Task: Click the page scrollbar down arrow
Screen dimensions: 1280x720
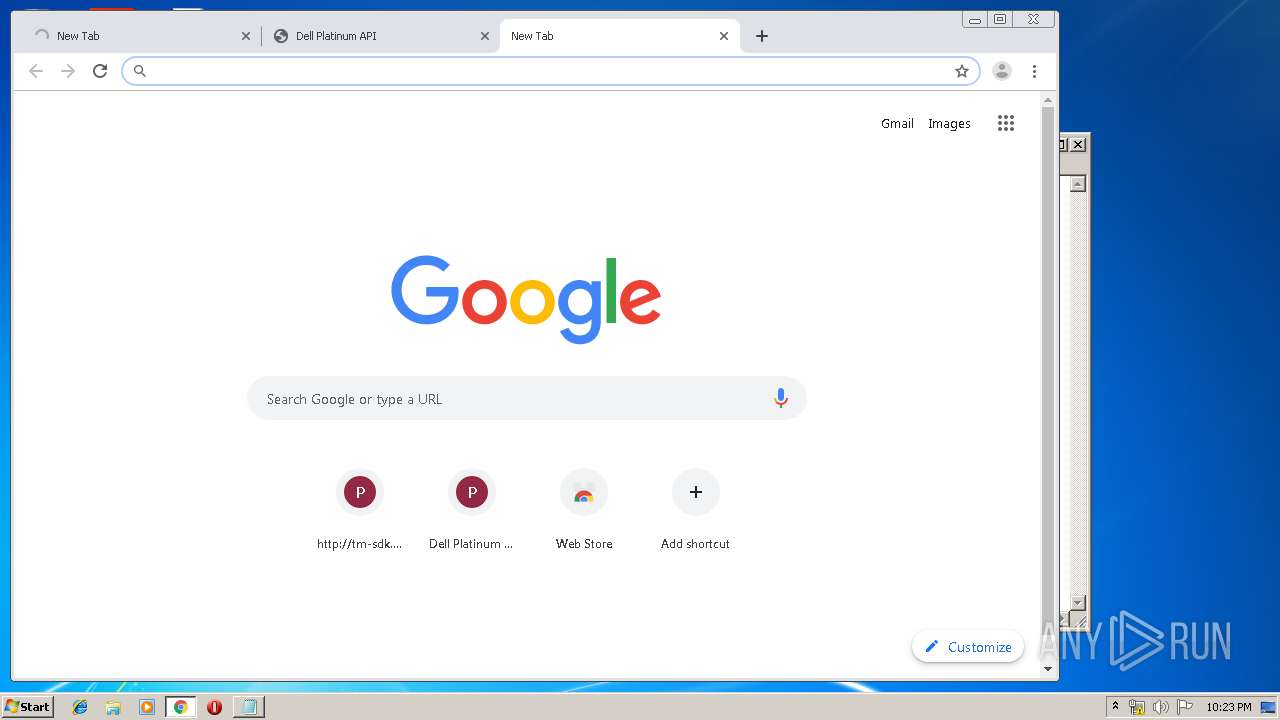Action: click(1048, 668)
